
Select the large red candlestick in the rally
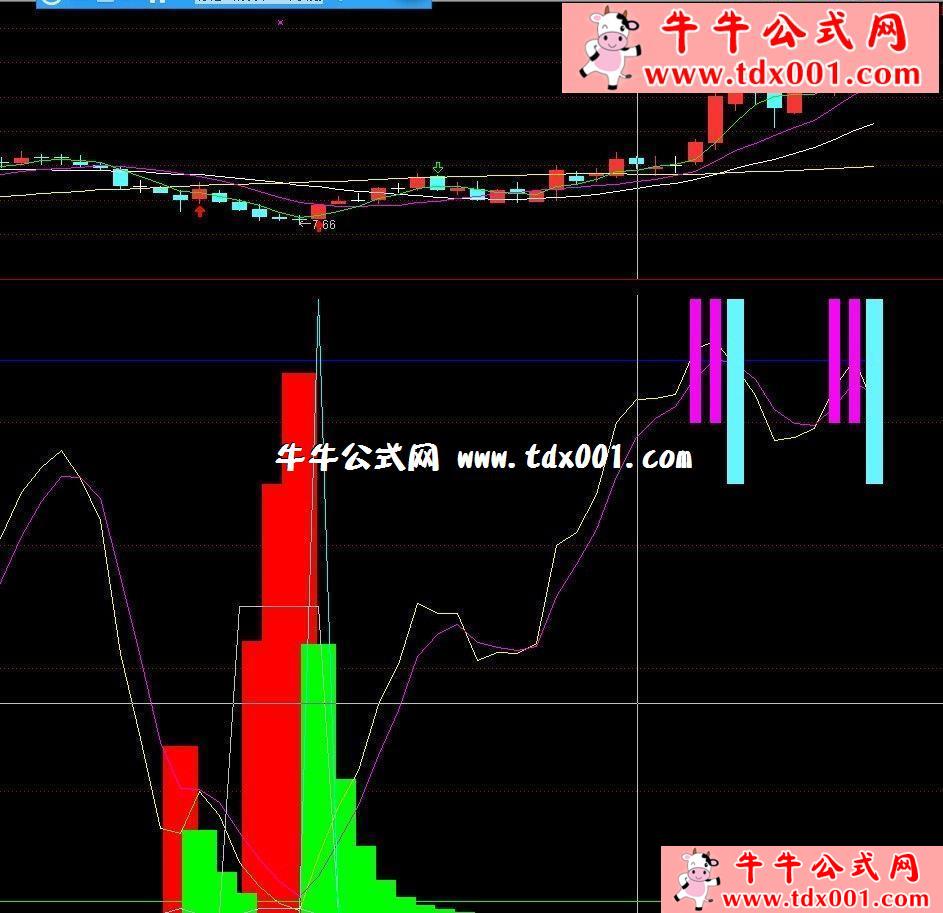point(715,120)
